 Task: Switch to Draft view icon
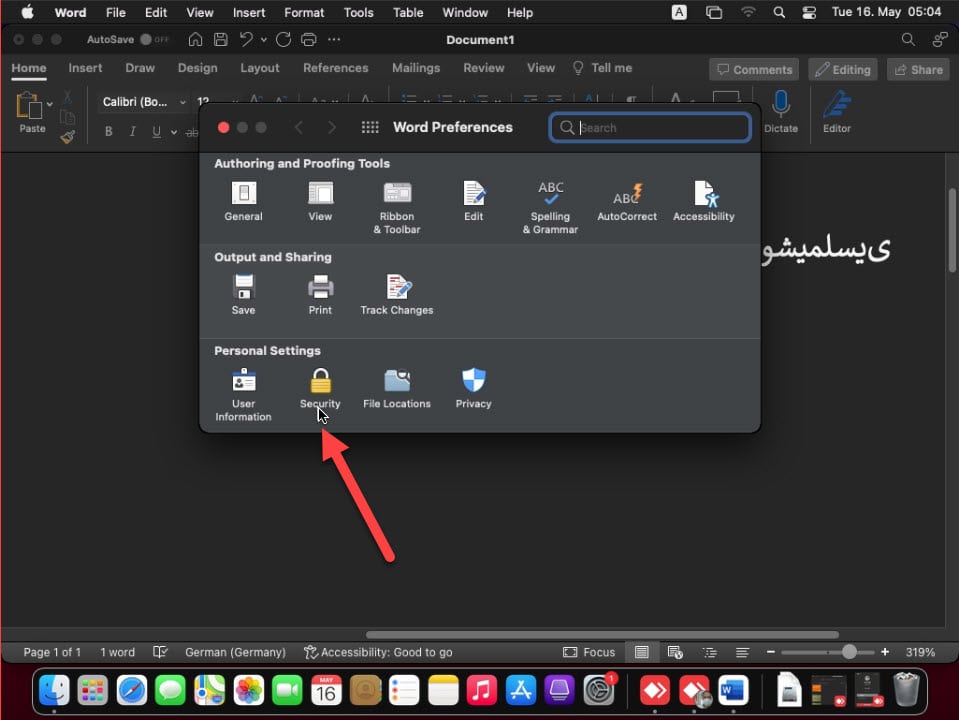pos(742,652)
